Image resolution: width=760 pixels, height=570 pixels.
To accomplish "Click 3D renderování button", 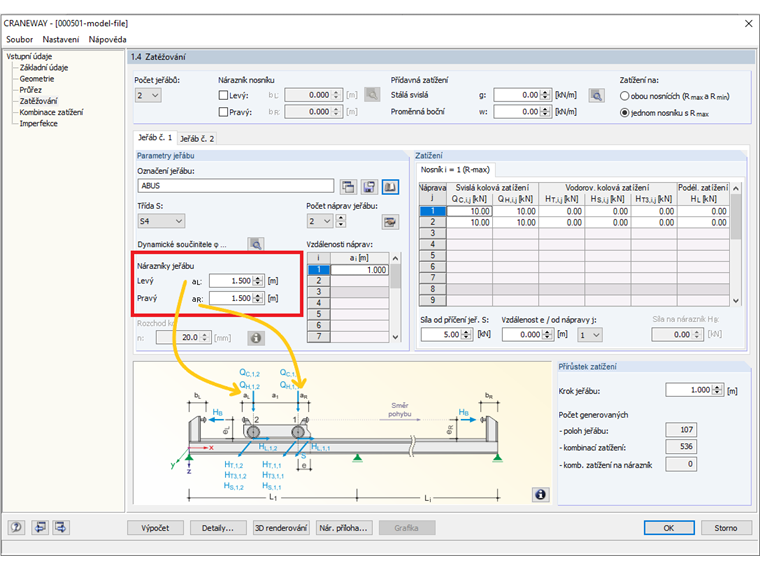I will (281, 528).
